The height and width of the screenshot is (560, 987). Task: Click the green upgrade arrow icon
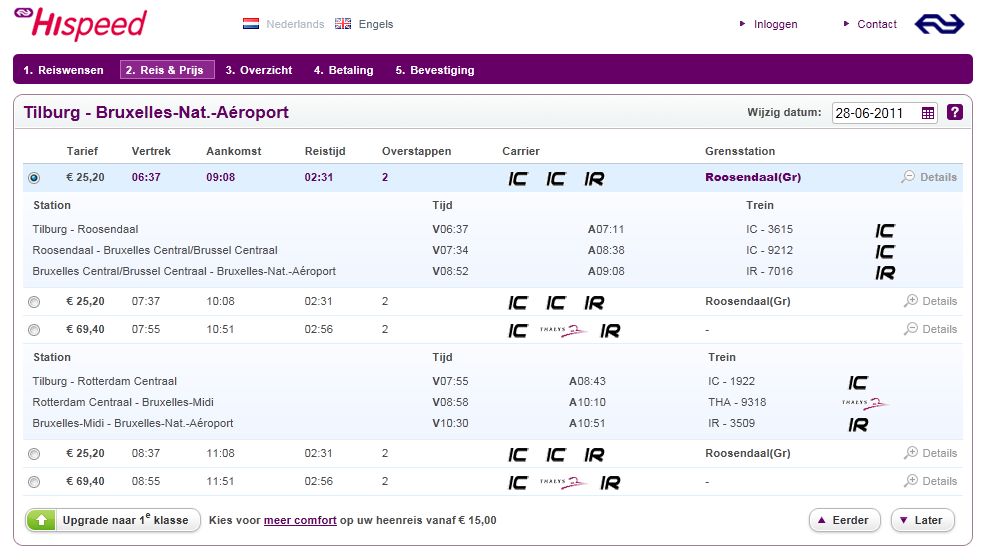[41, 520]
